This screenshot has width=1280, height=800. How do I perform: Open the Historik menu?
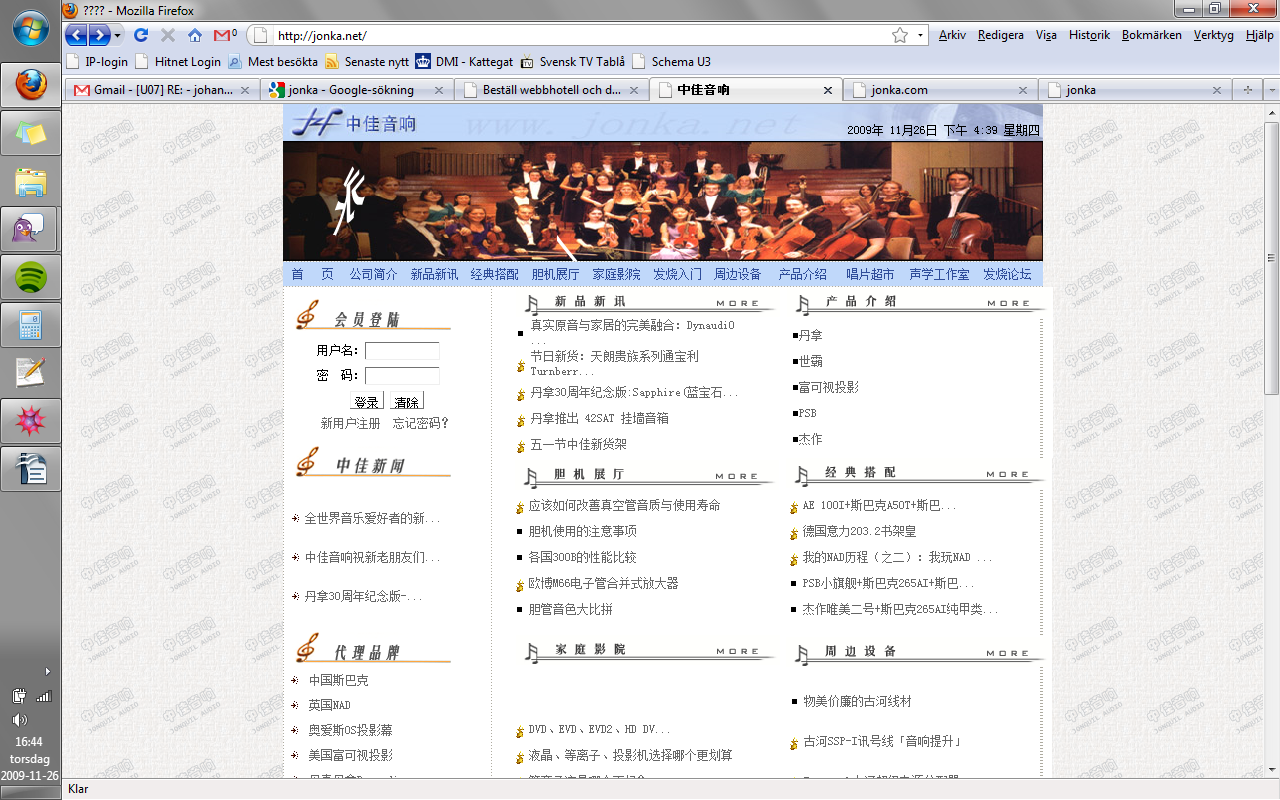pos(1089,35)
